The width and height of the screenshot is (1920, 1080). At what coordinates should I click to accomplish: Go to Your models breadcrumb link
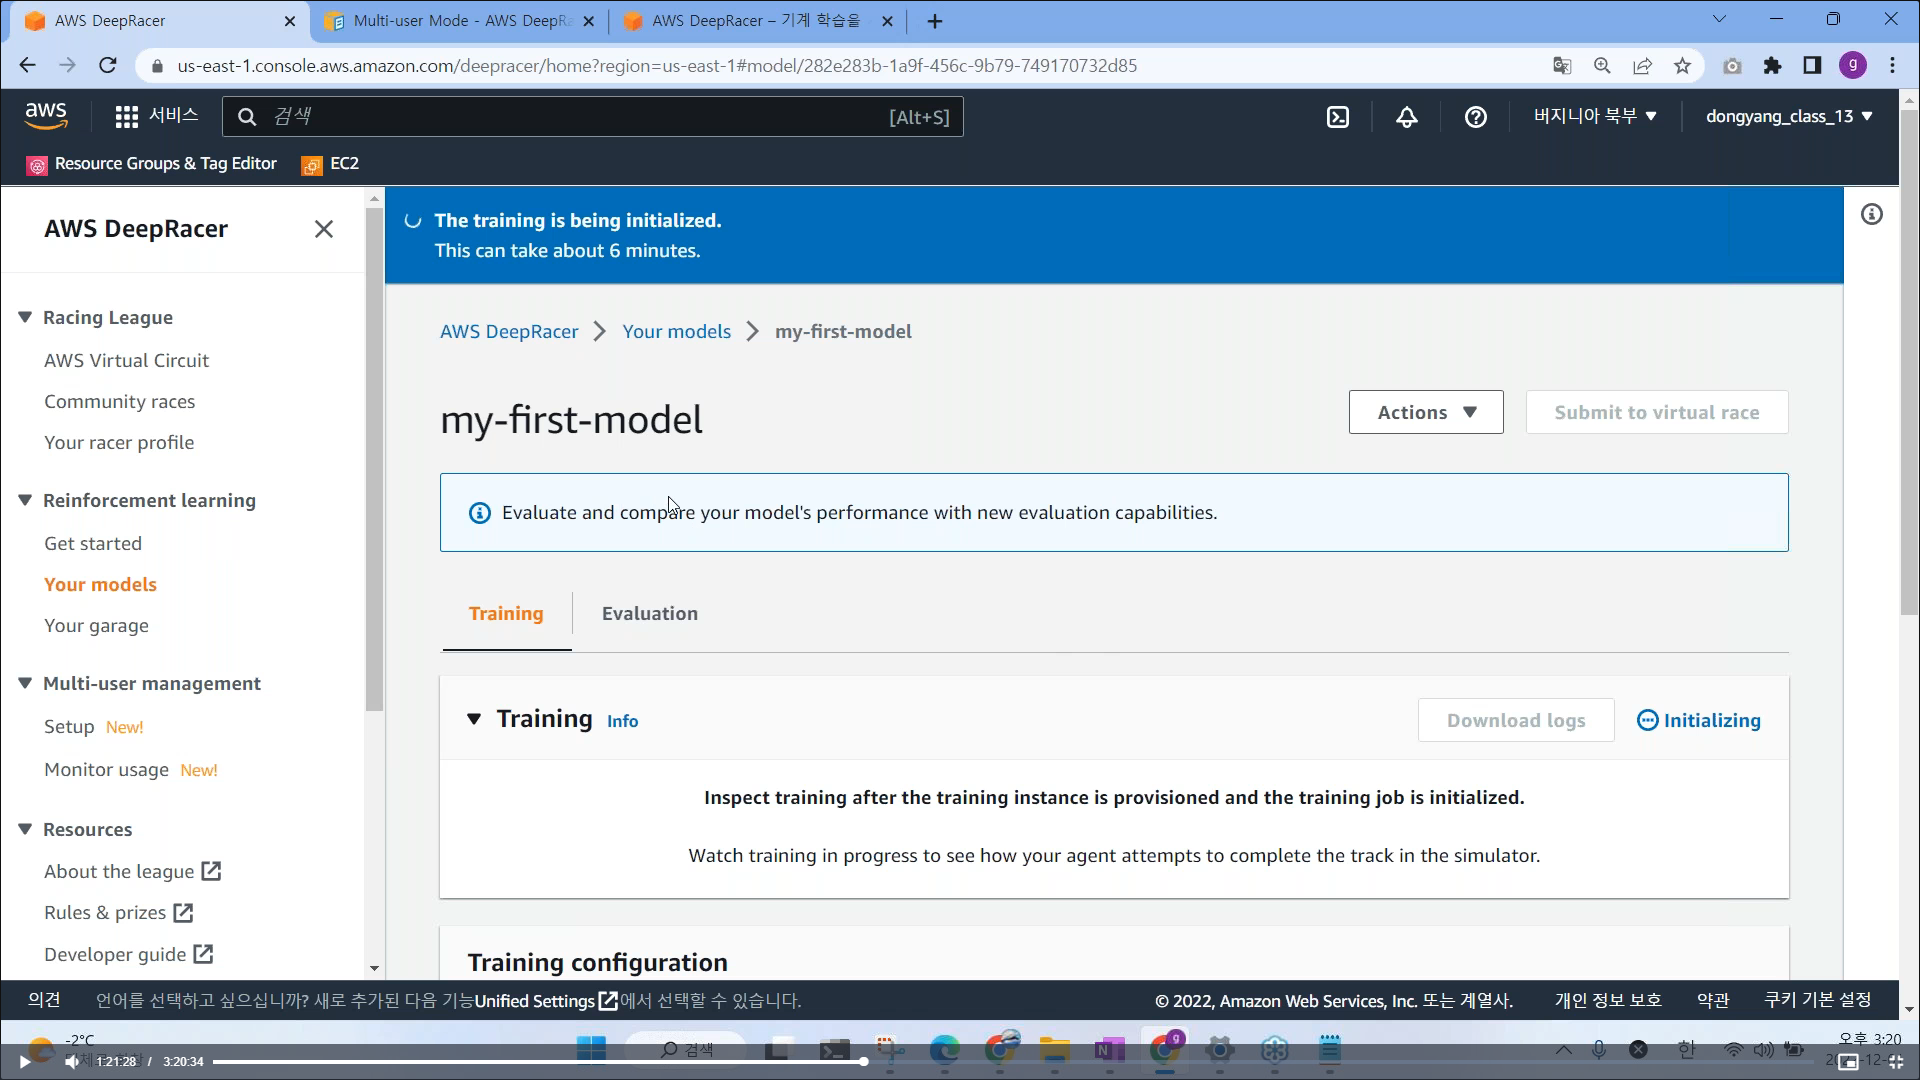(676, 331)
